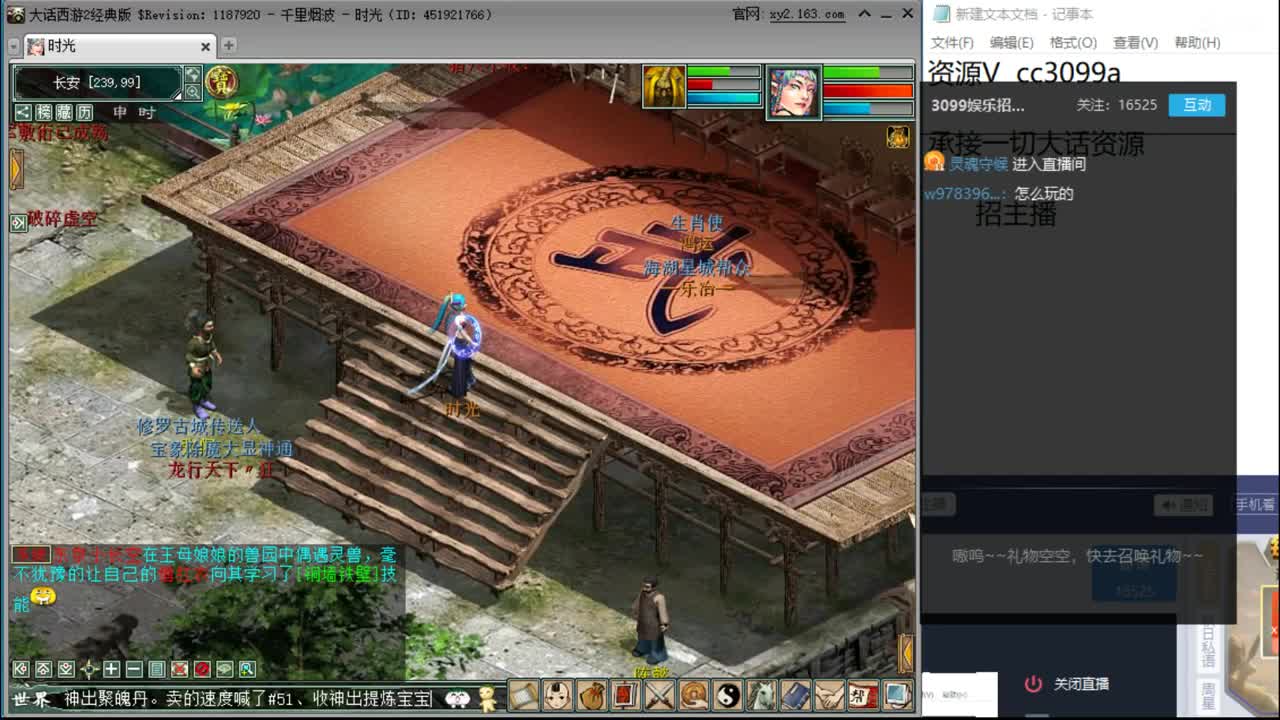This screenshot has width=1280, height=720.
Task: Click the blue 互动 button
Action: click(1197, 105)
